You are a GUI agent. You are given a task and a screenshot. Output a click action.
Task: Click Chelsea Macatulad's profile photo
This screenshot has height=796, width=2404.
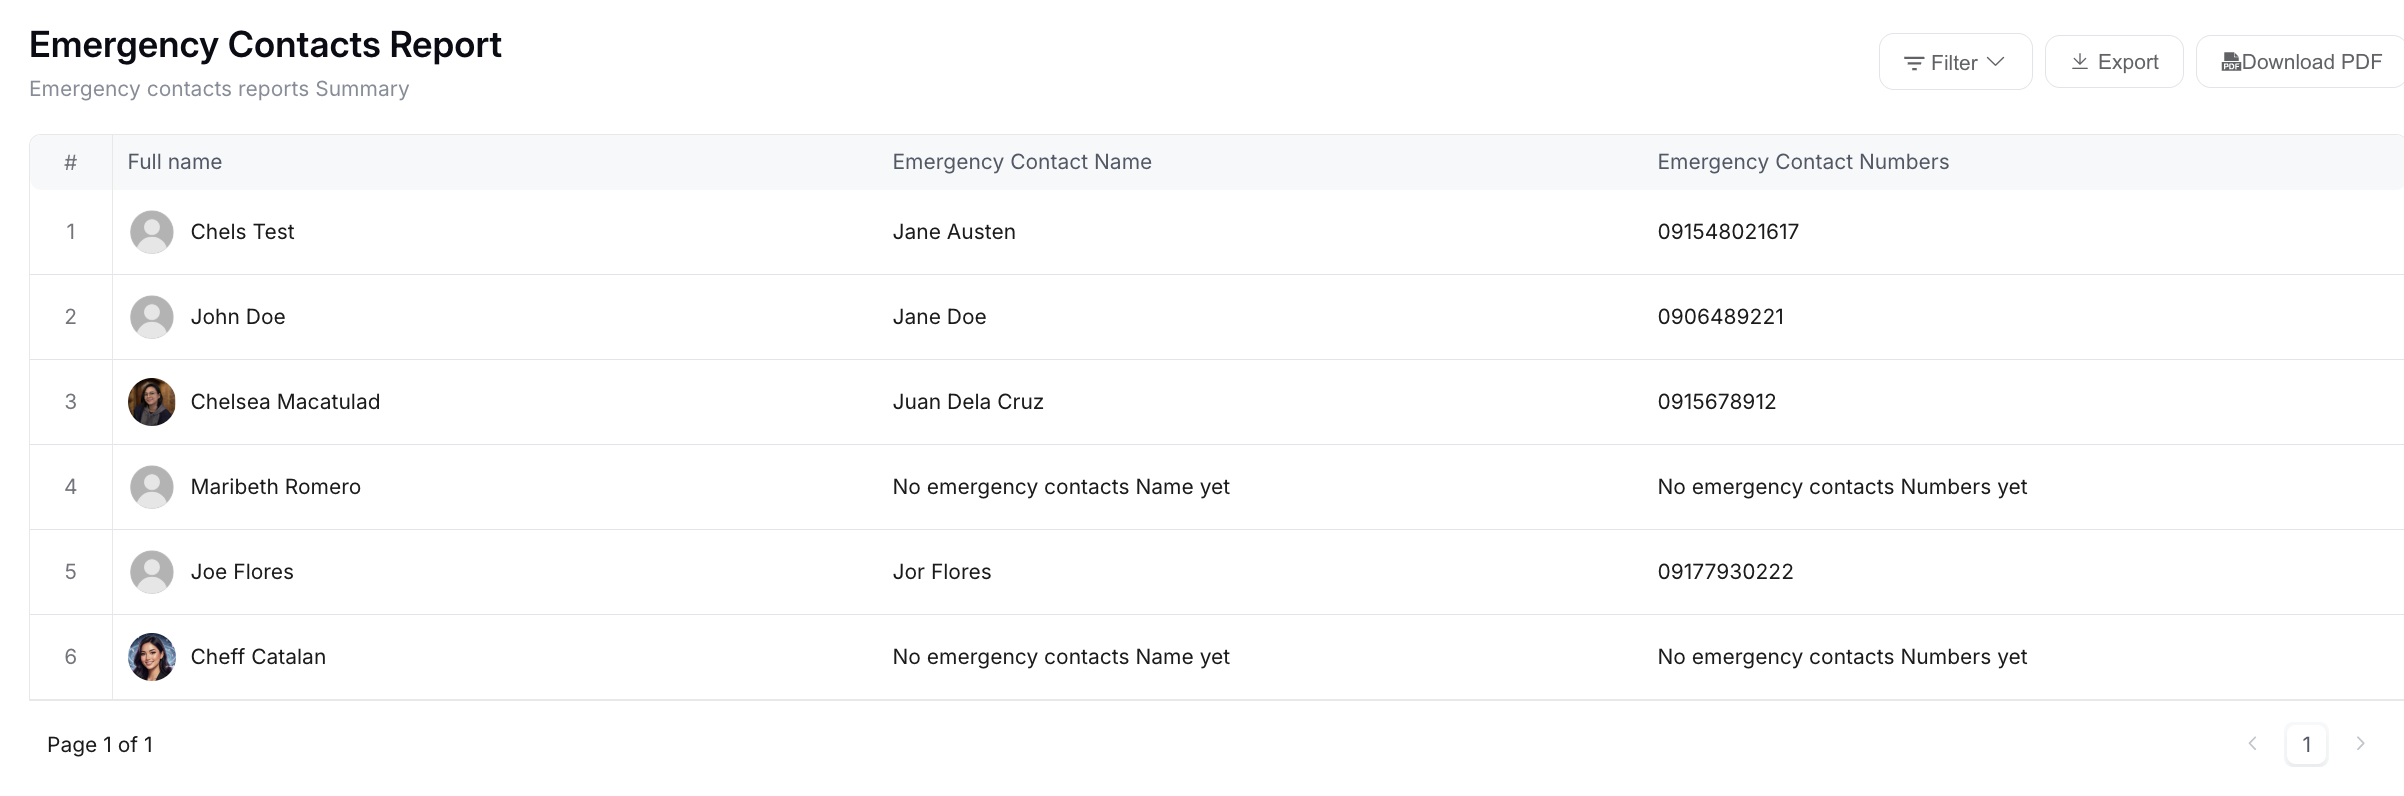pos(152,402)
